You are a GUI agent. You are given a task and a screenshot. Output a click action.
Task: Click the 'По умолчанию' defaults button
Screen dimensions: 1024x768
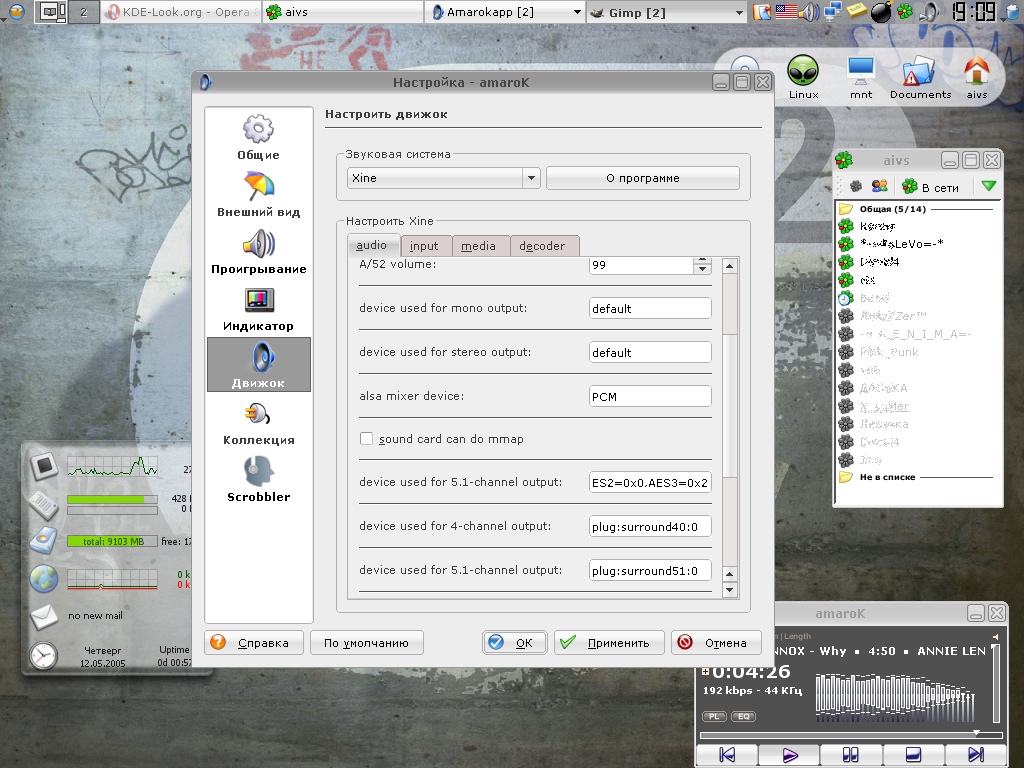click(366, 643)
